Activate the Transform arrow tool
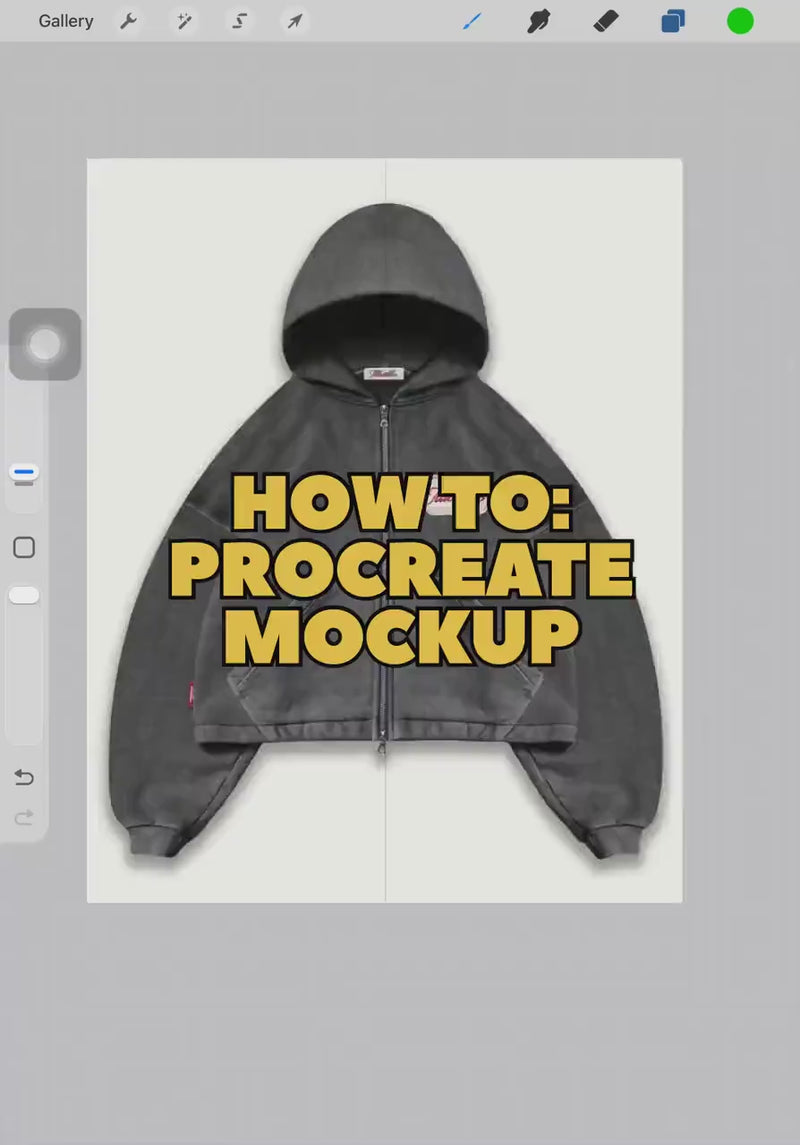Screen dimensions: 800x1145 pos(294,21)
